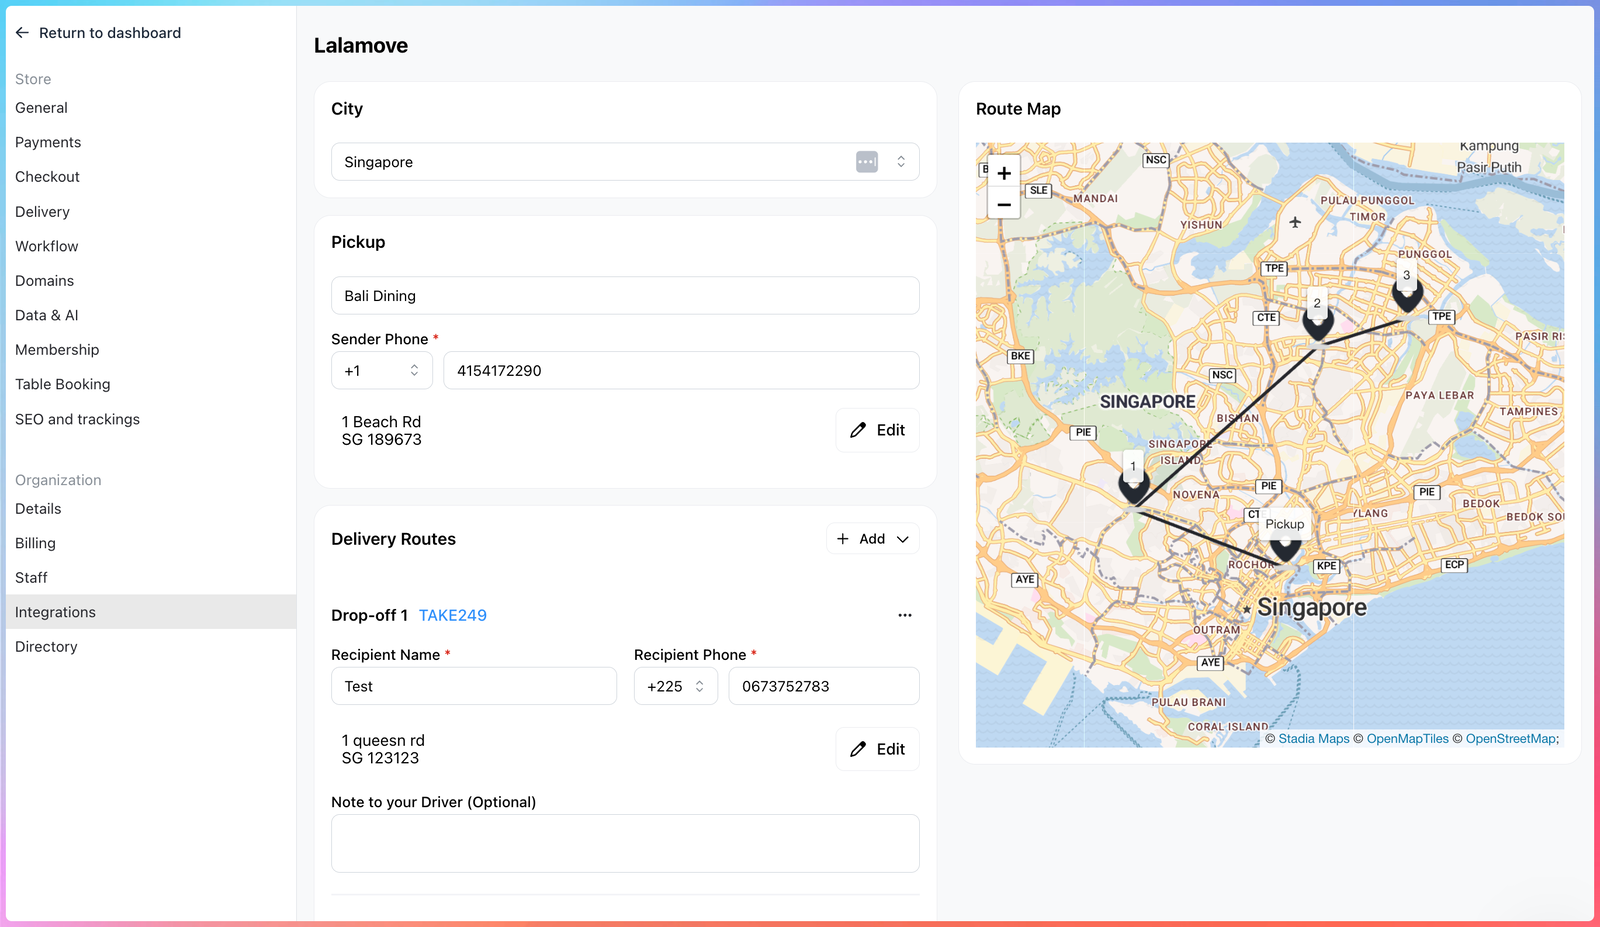1600x927 pixels.
Task: Open the recipient country code +225 dropdown
Action: coord(676,686)
